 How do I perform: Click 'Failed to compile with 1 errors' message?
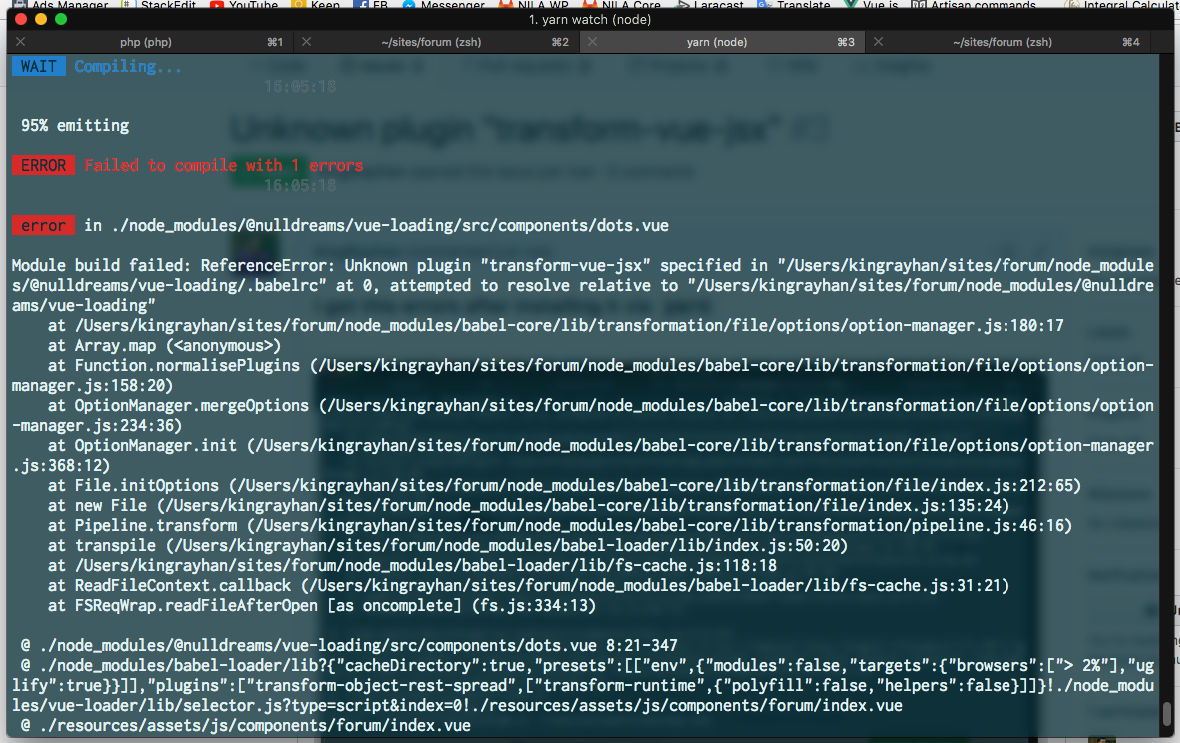click(x=224, y=166)
